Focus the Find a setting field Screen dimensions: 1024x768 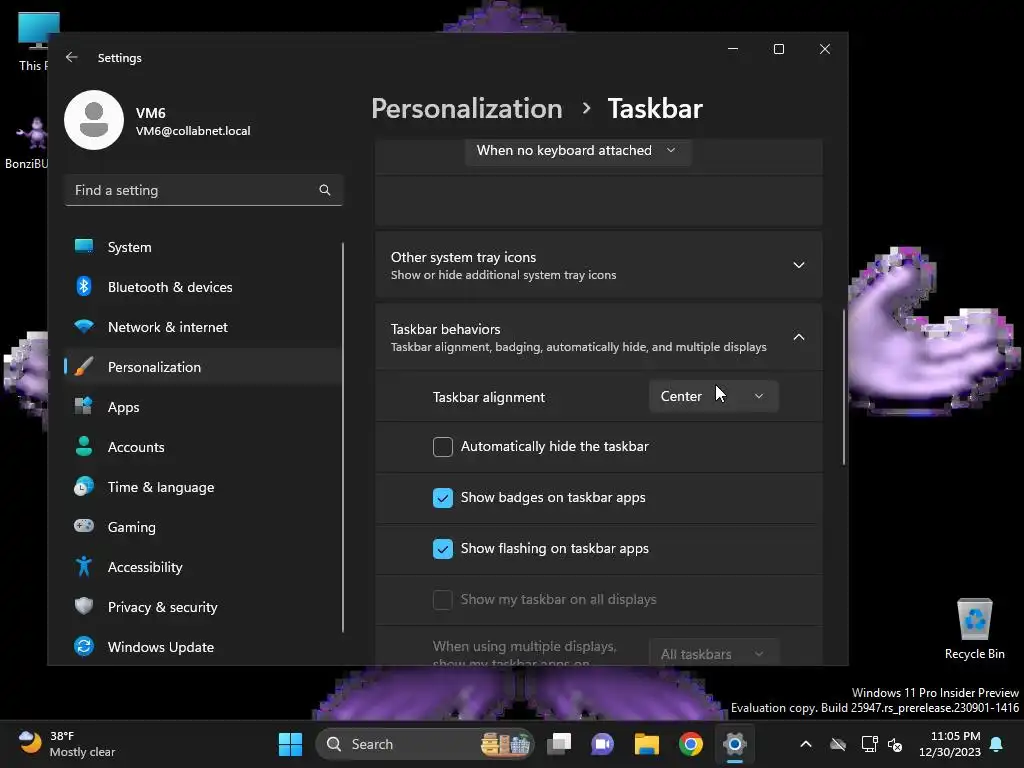[x=204, y=190]
